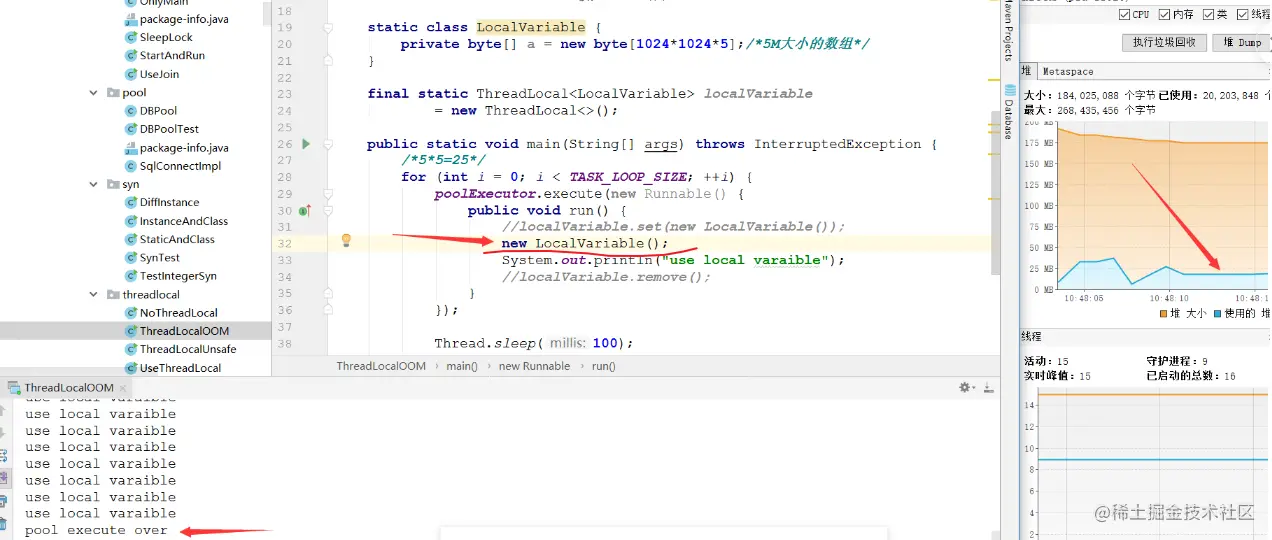Click the SqlConnectImpl class icon
The image size is (1272, 540).
(131, 167)
